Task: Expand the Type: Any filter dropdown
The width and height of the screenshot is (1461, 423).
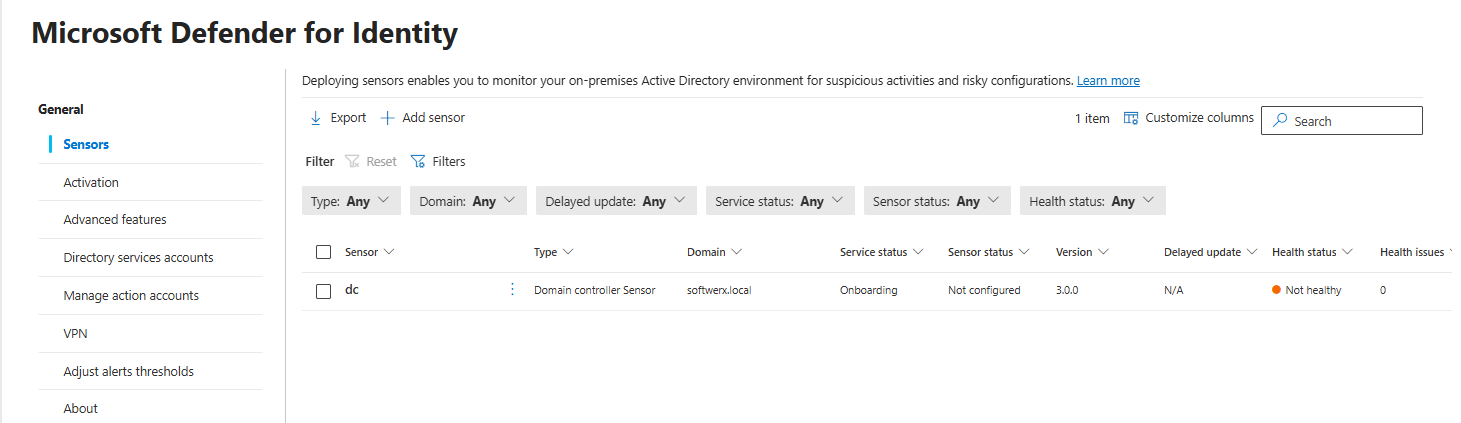Action: (351, 201)
